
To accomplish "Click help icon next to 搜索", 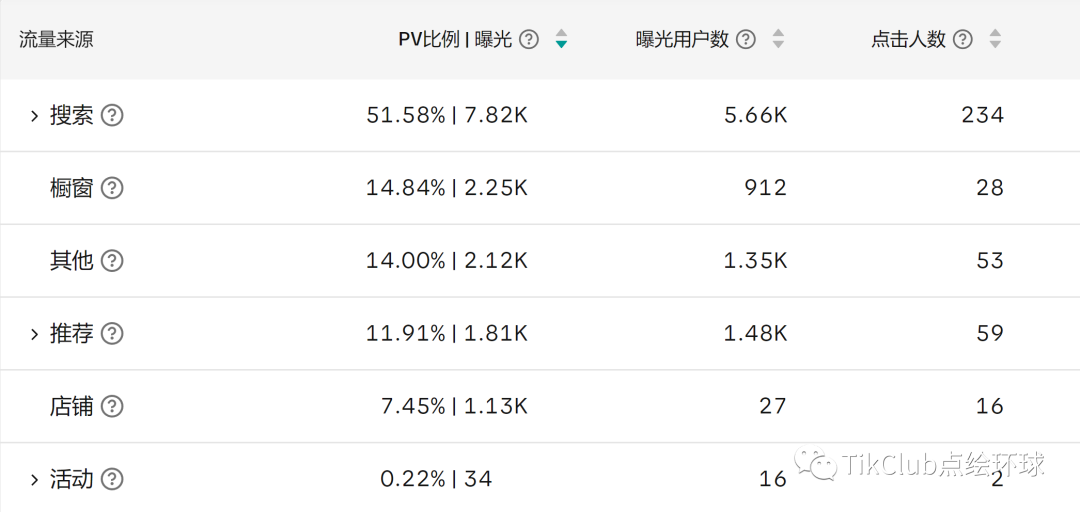I will (x=113, y=115).
